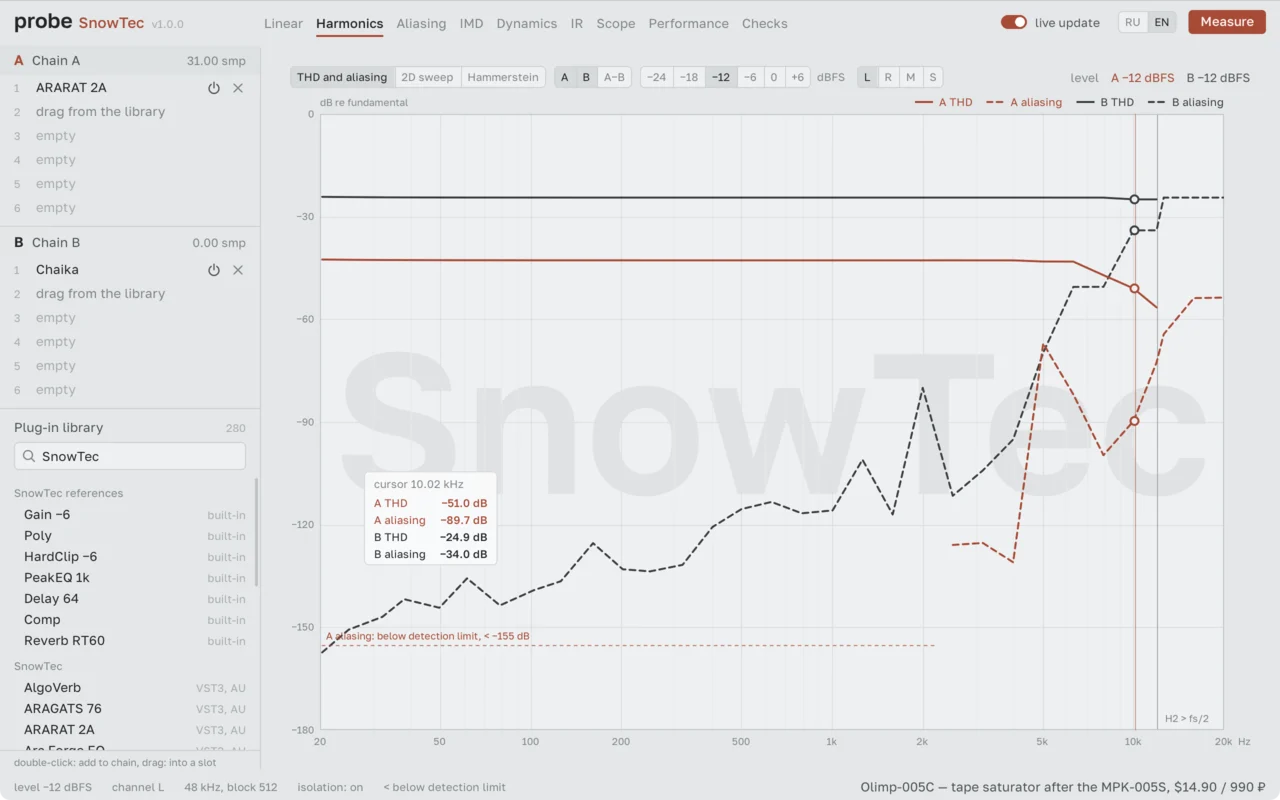
Task: Switch to the Aliasing tab
Action: [x=421, y=23]
